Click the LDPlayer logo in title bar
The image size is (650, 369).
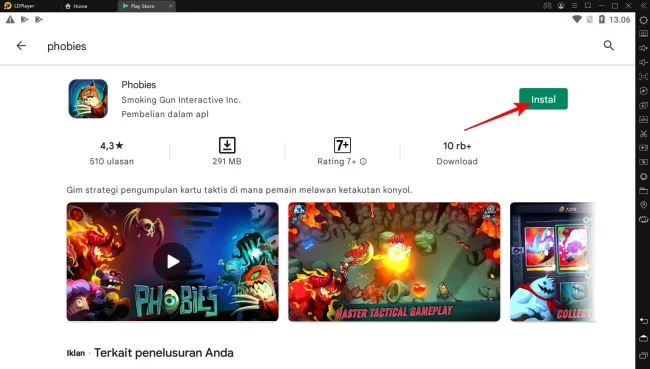coord(7,6)
